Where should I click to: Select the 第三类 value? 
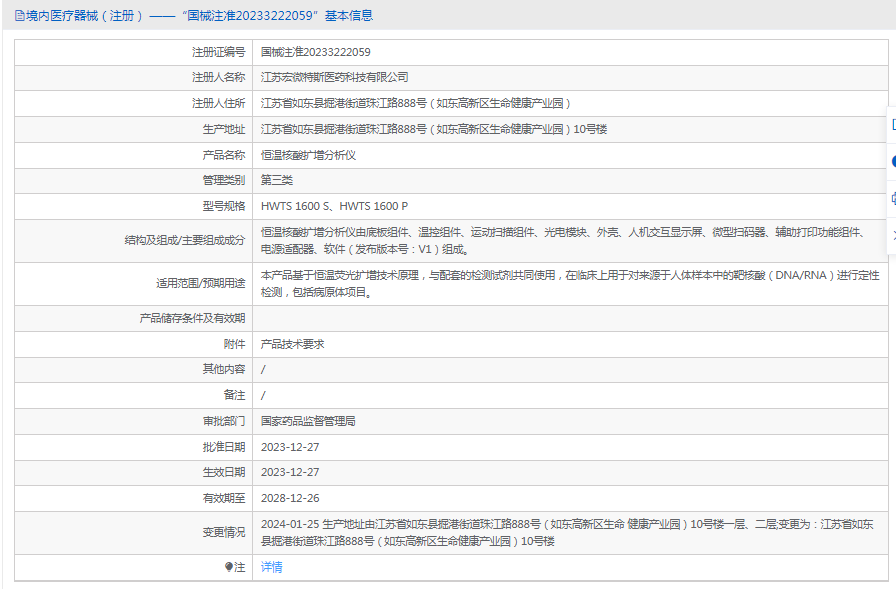point(277,181)
